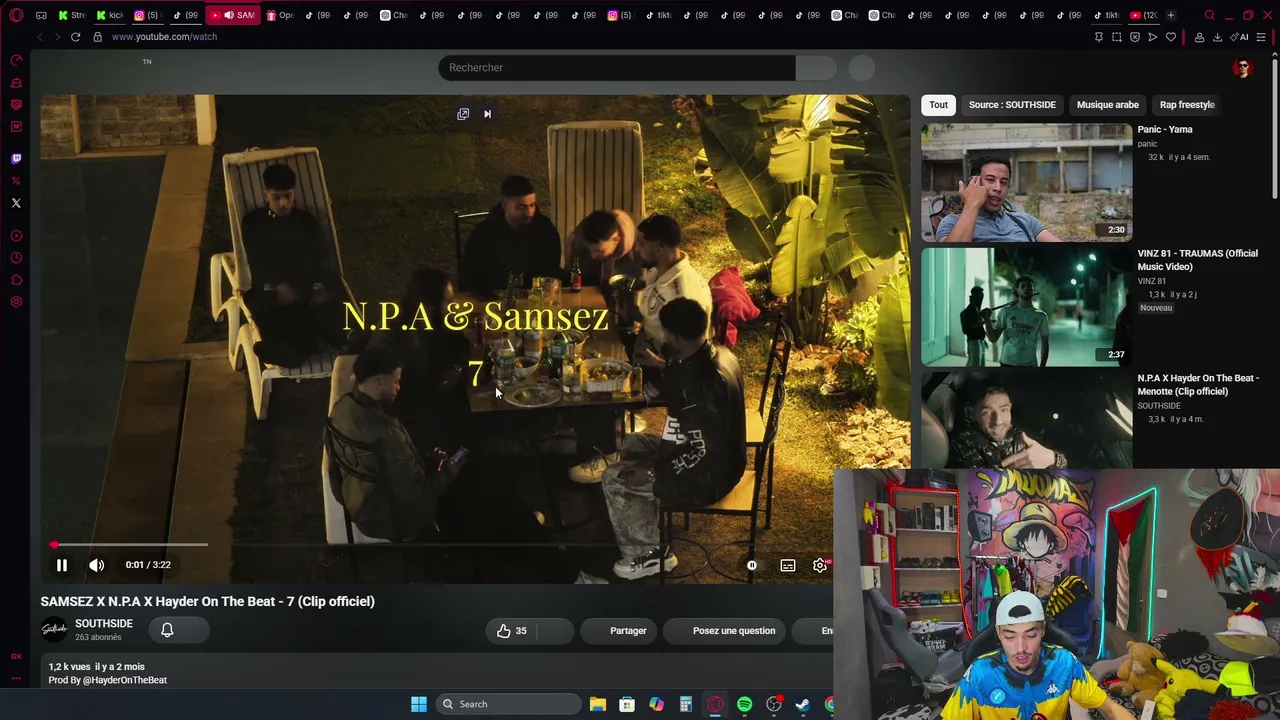Screen dimensions: 1280x720
Task: Open Microsoft Store from the taskbar
Action: [627, 704]
